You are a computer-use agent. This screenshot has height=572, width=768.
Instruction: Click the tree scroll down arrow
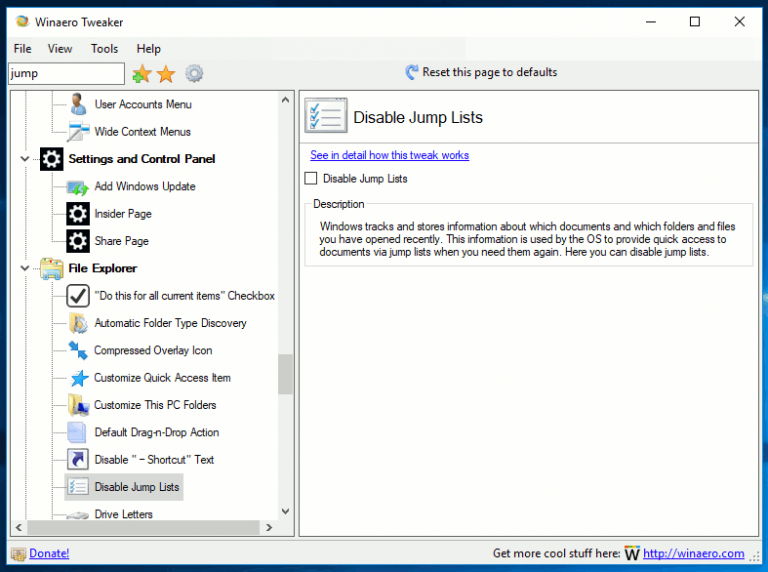[x=286, y=511]
